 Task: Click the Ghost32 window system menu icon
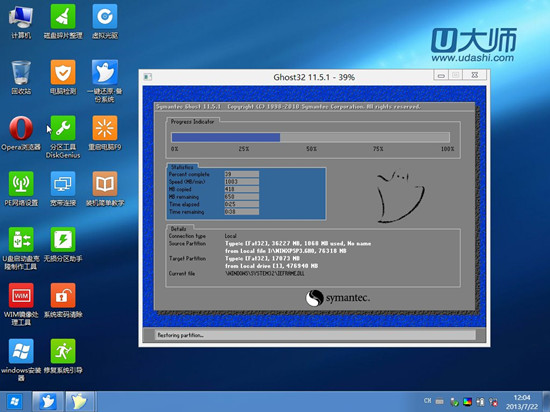[148, 77]
